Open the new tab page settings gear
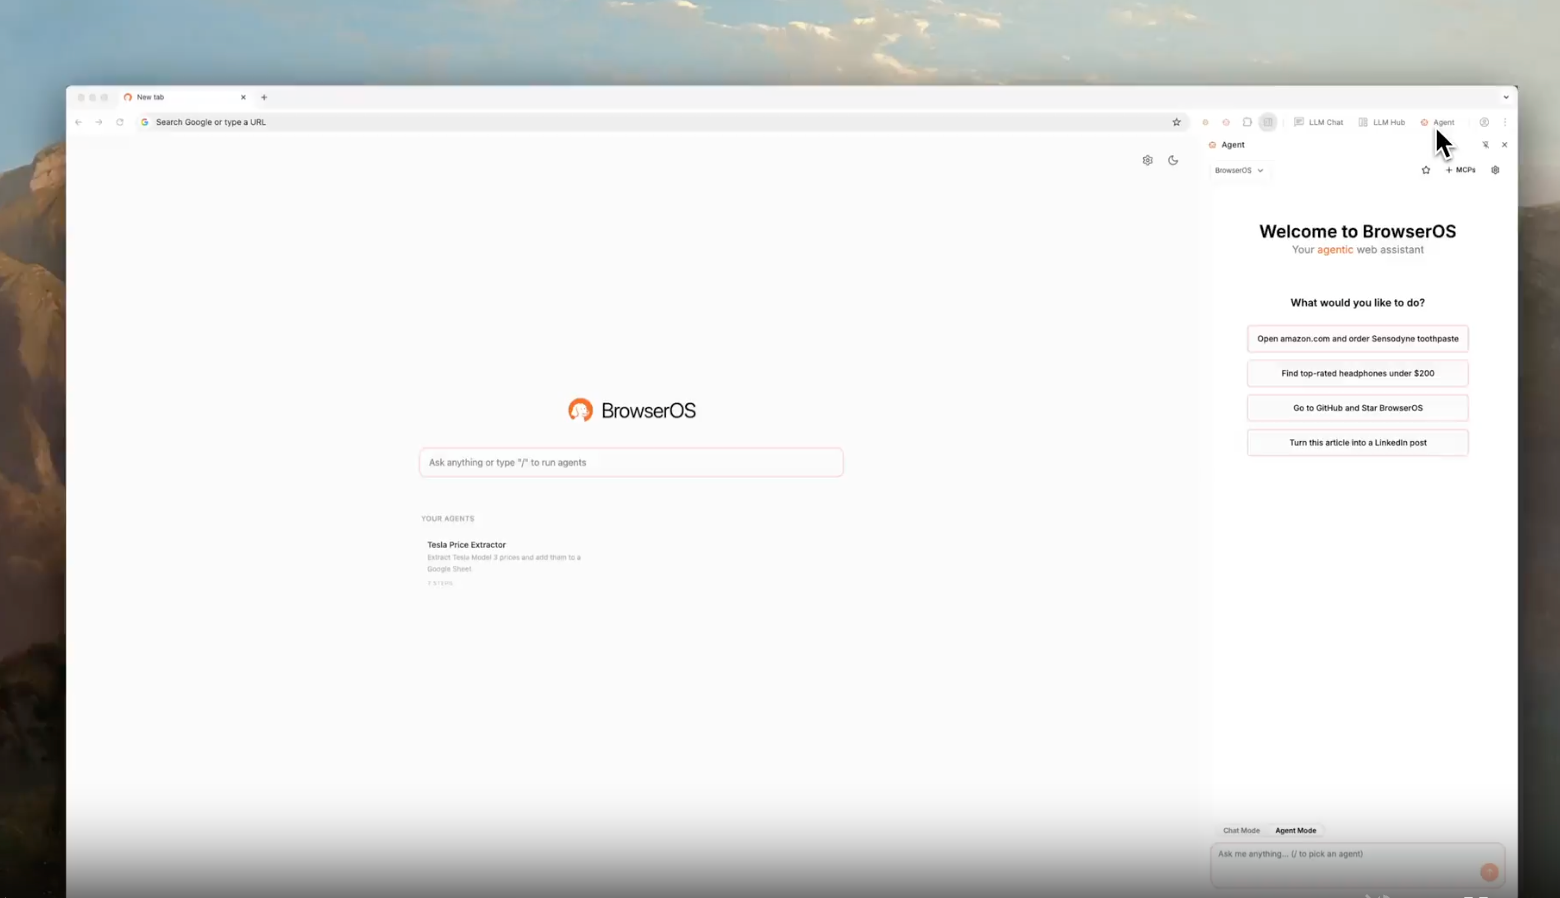Screen dimensions: 1560x898 tap(1147, 160)
